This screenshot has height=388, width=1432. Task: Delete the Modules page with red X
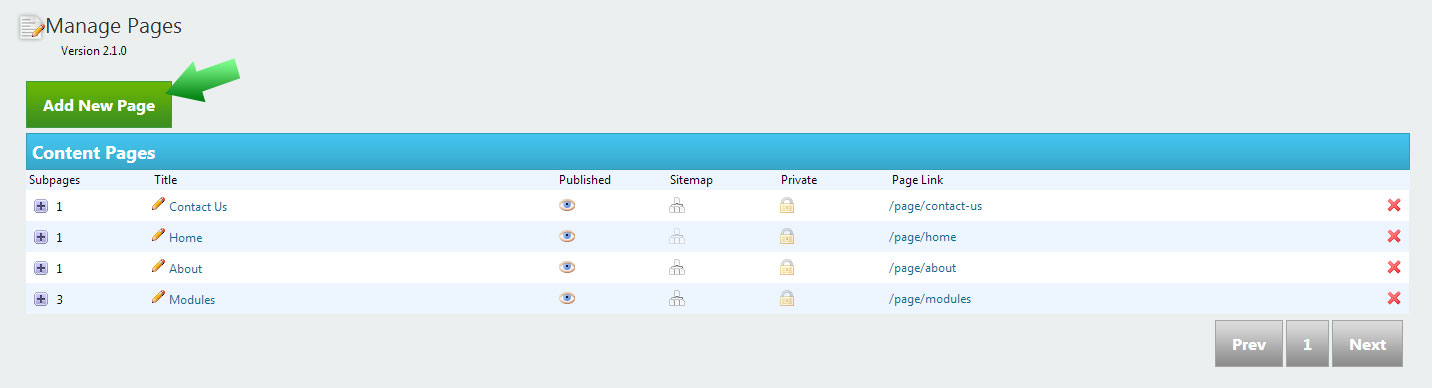tap(1394, 298)
